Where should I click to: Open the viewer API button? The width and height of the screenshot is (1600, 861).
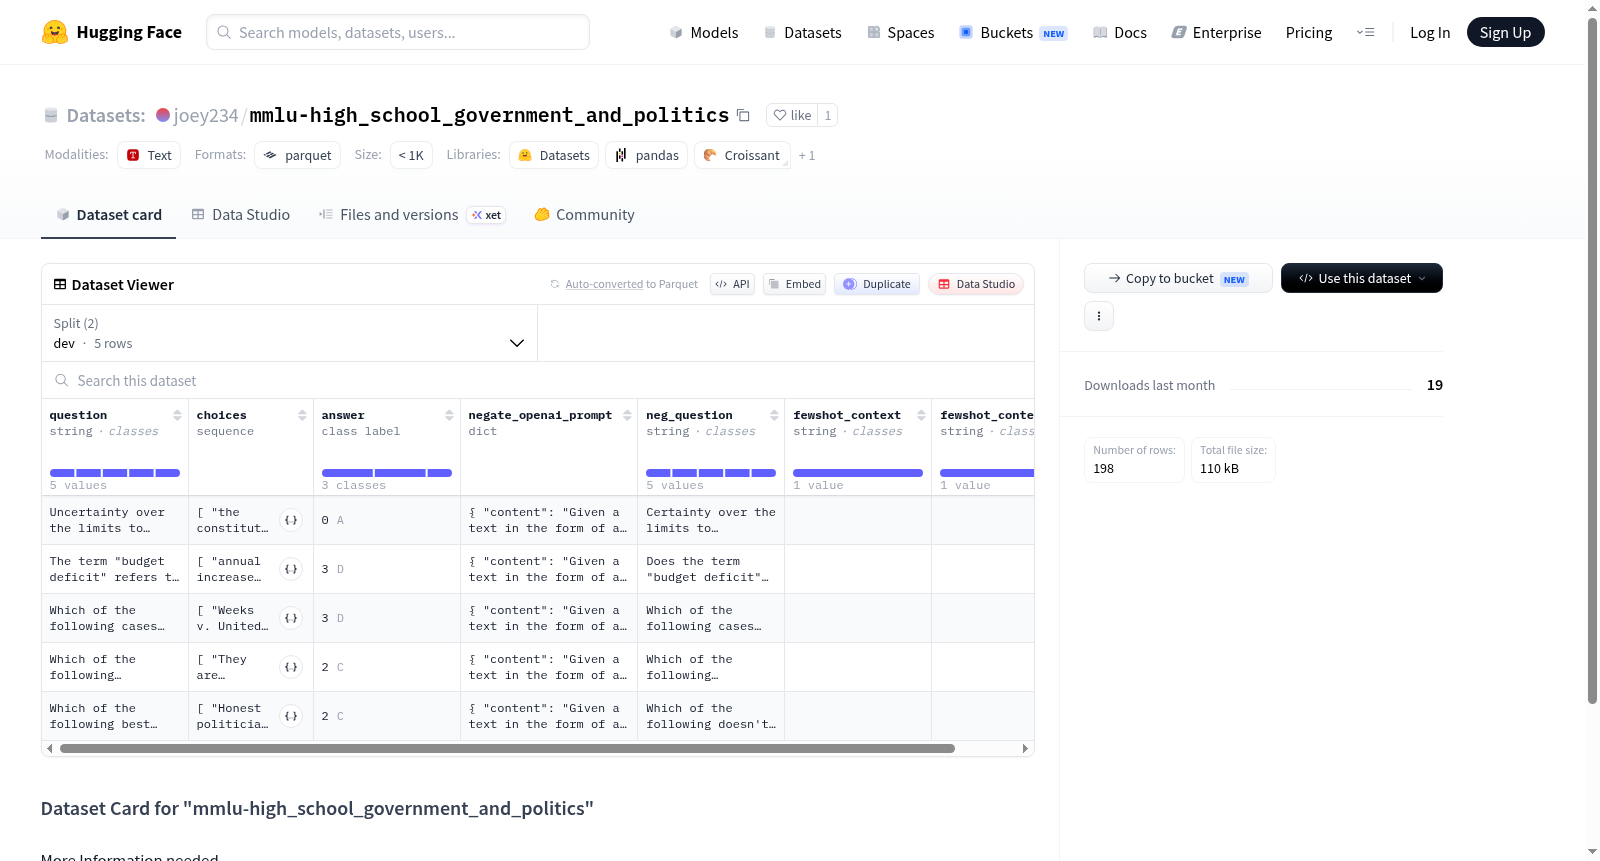732,284
